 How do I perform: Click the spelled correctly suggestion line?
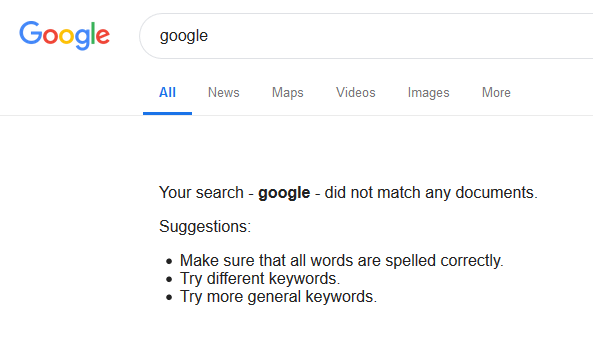[342, 261]
